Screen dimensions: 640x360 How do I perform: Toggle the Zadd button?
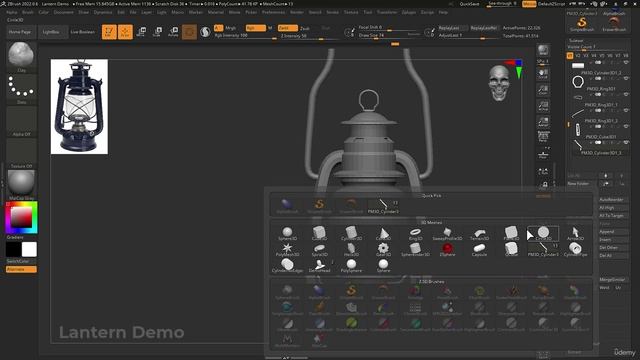(288, 28)
